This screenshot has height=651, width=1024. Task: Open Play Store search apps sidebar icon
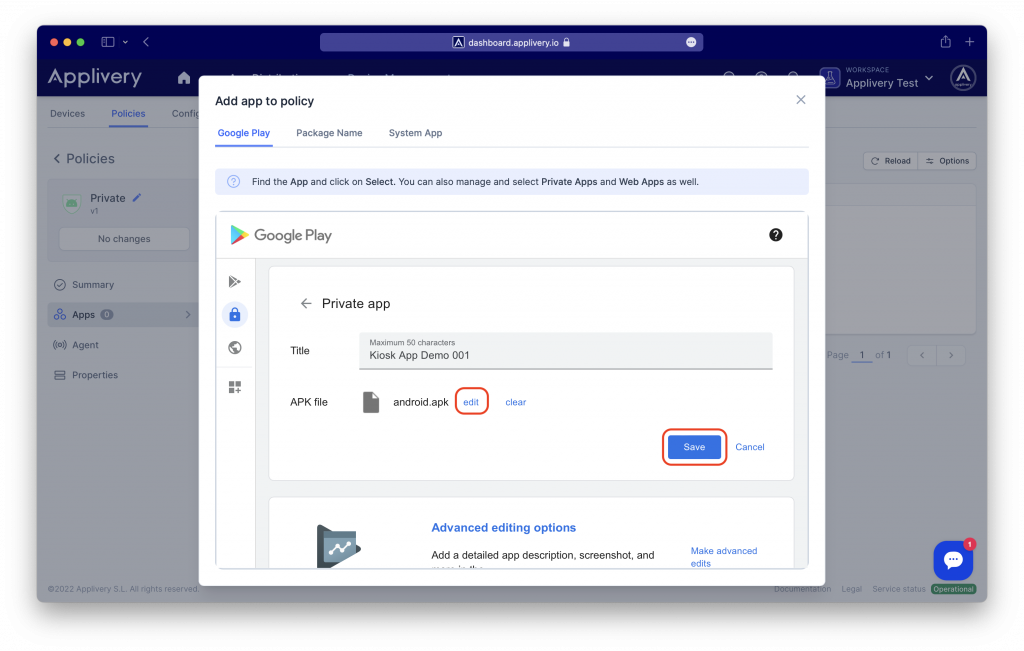coord(235,281)
